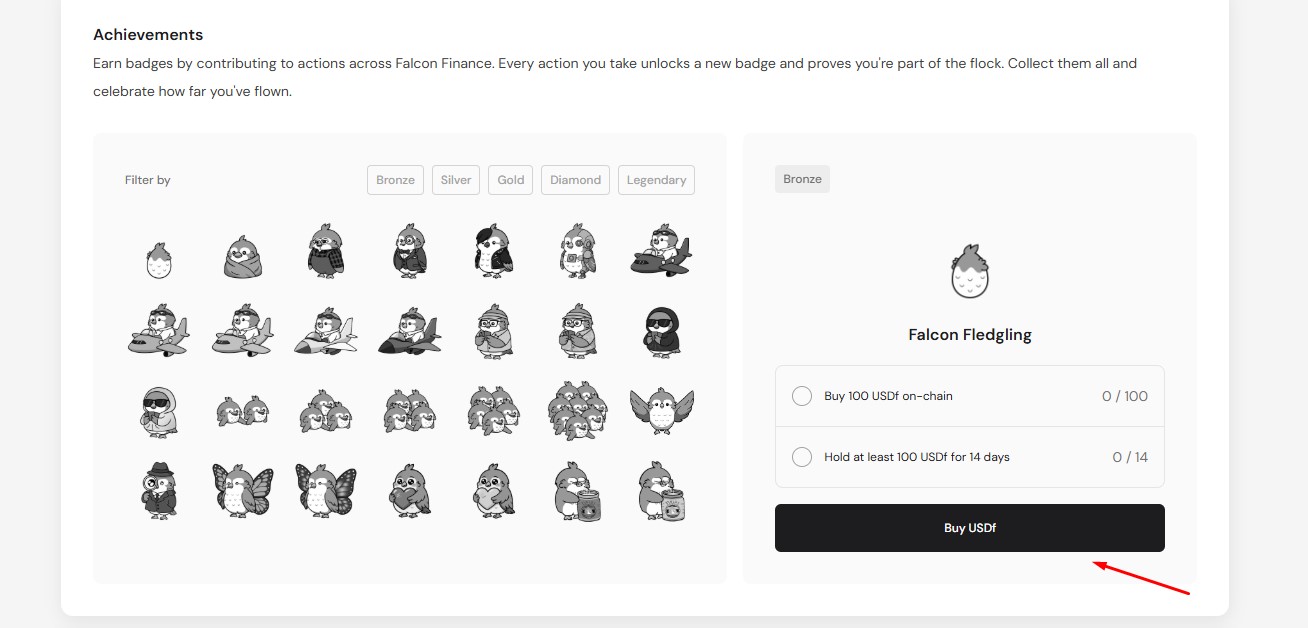Open the cyborg bird badge
The image size is (1308, 628).
577,251
